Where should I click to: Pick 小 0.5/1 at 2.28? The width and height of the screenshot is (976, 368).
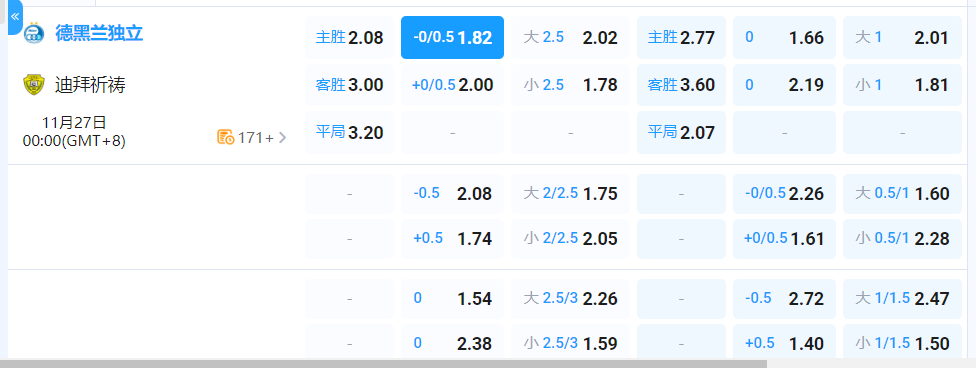[x=903, y=238]
